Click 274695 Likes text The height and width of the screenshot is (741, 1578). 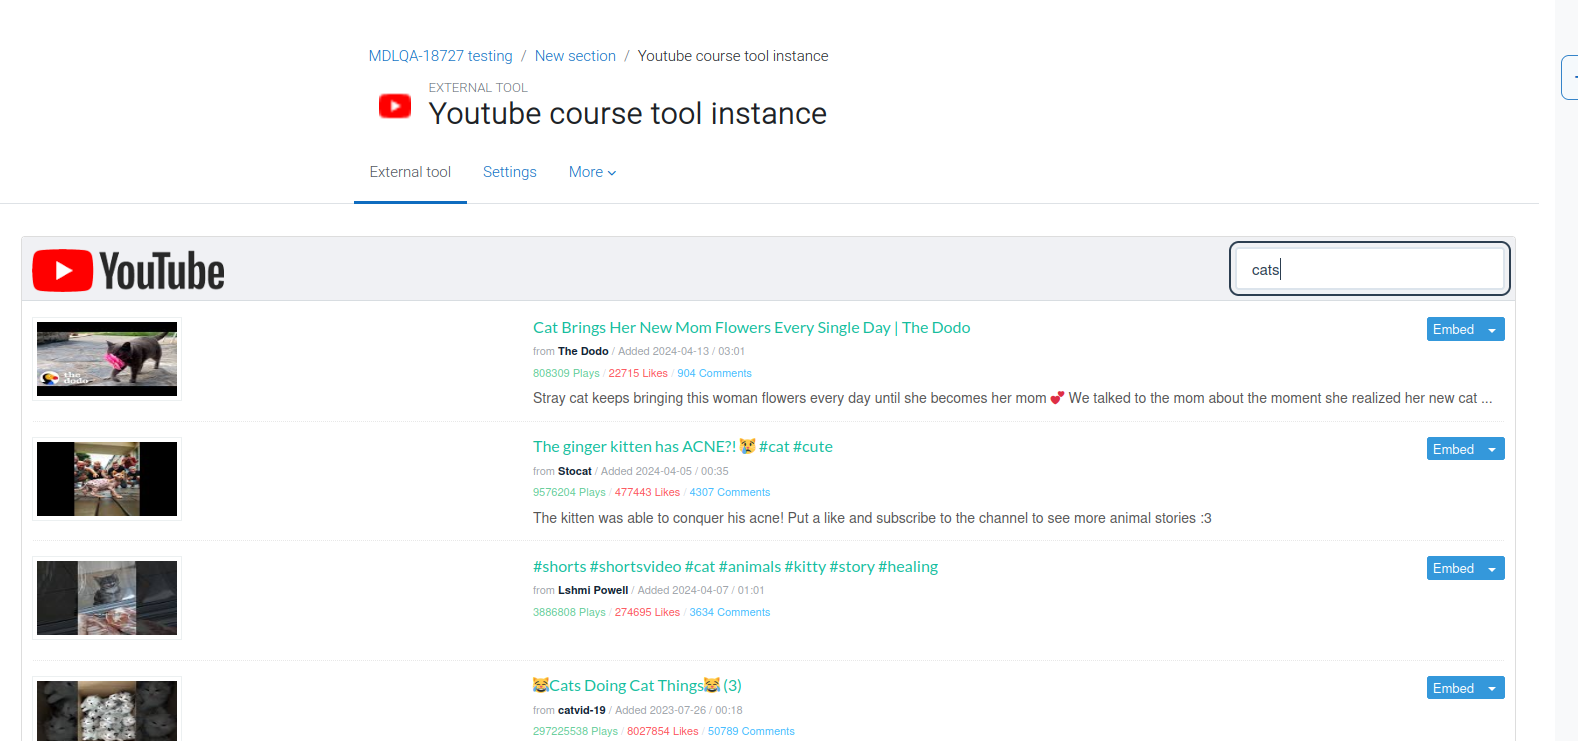[x=647, y=613]
